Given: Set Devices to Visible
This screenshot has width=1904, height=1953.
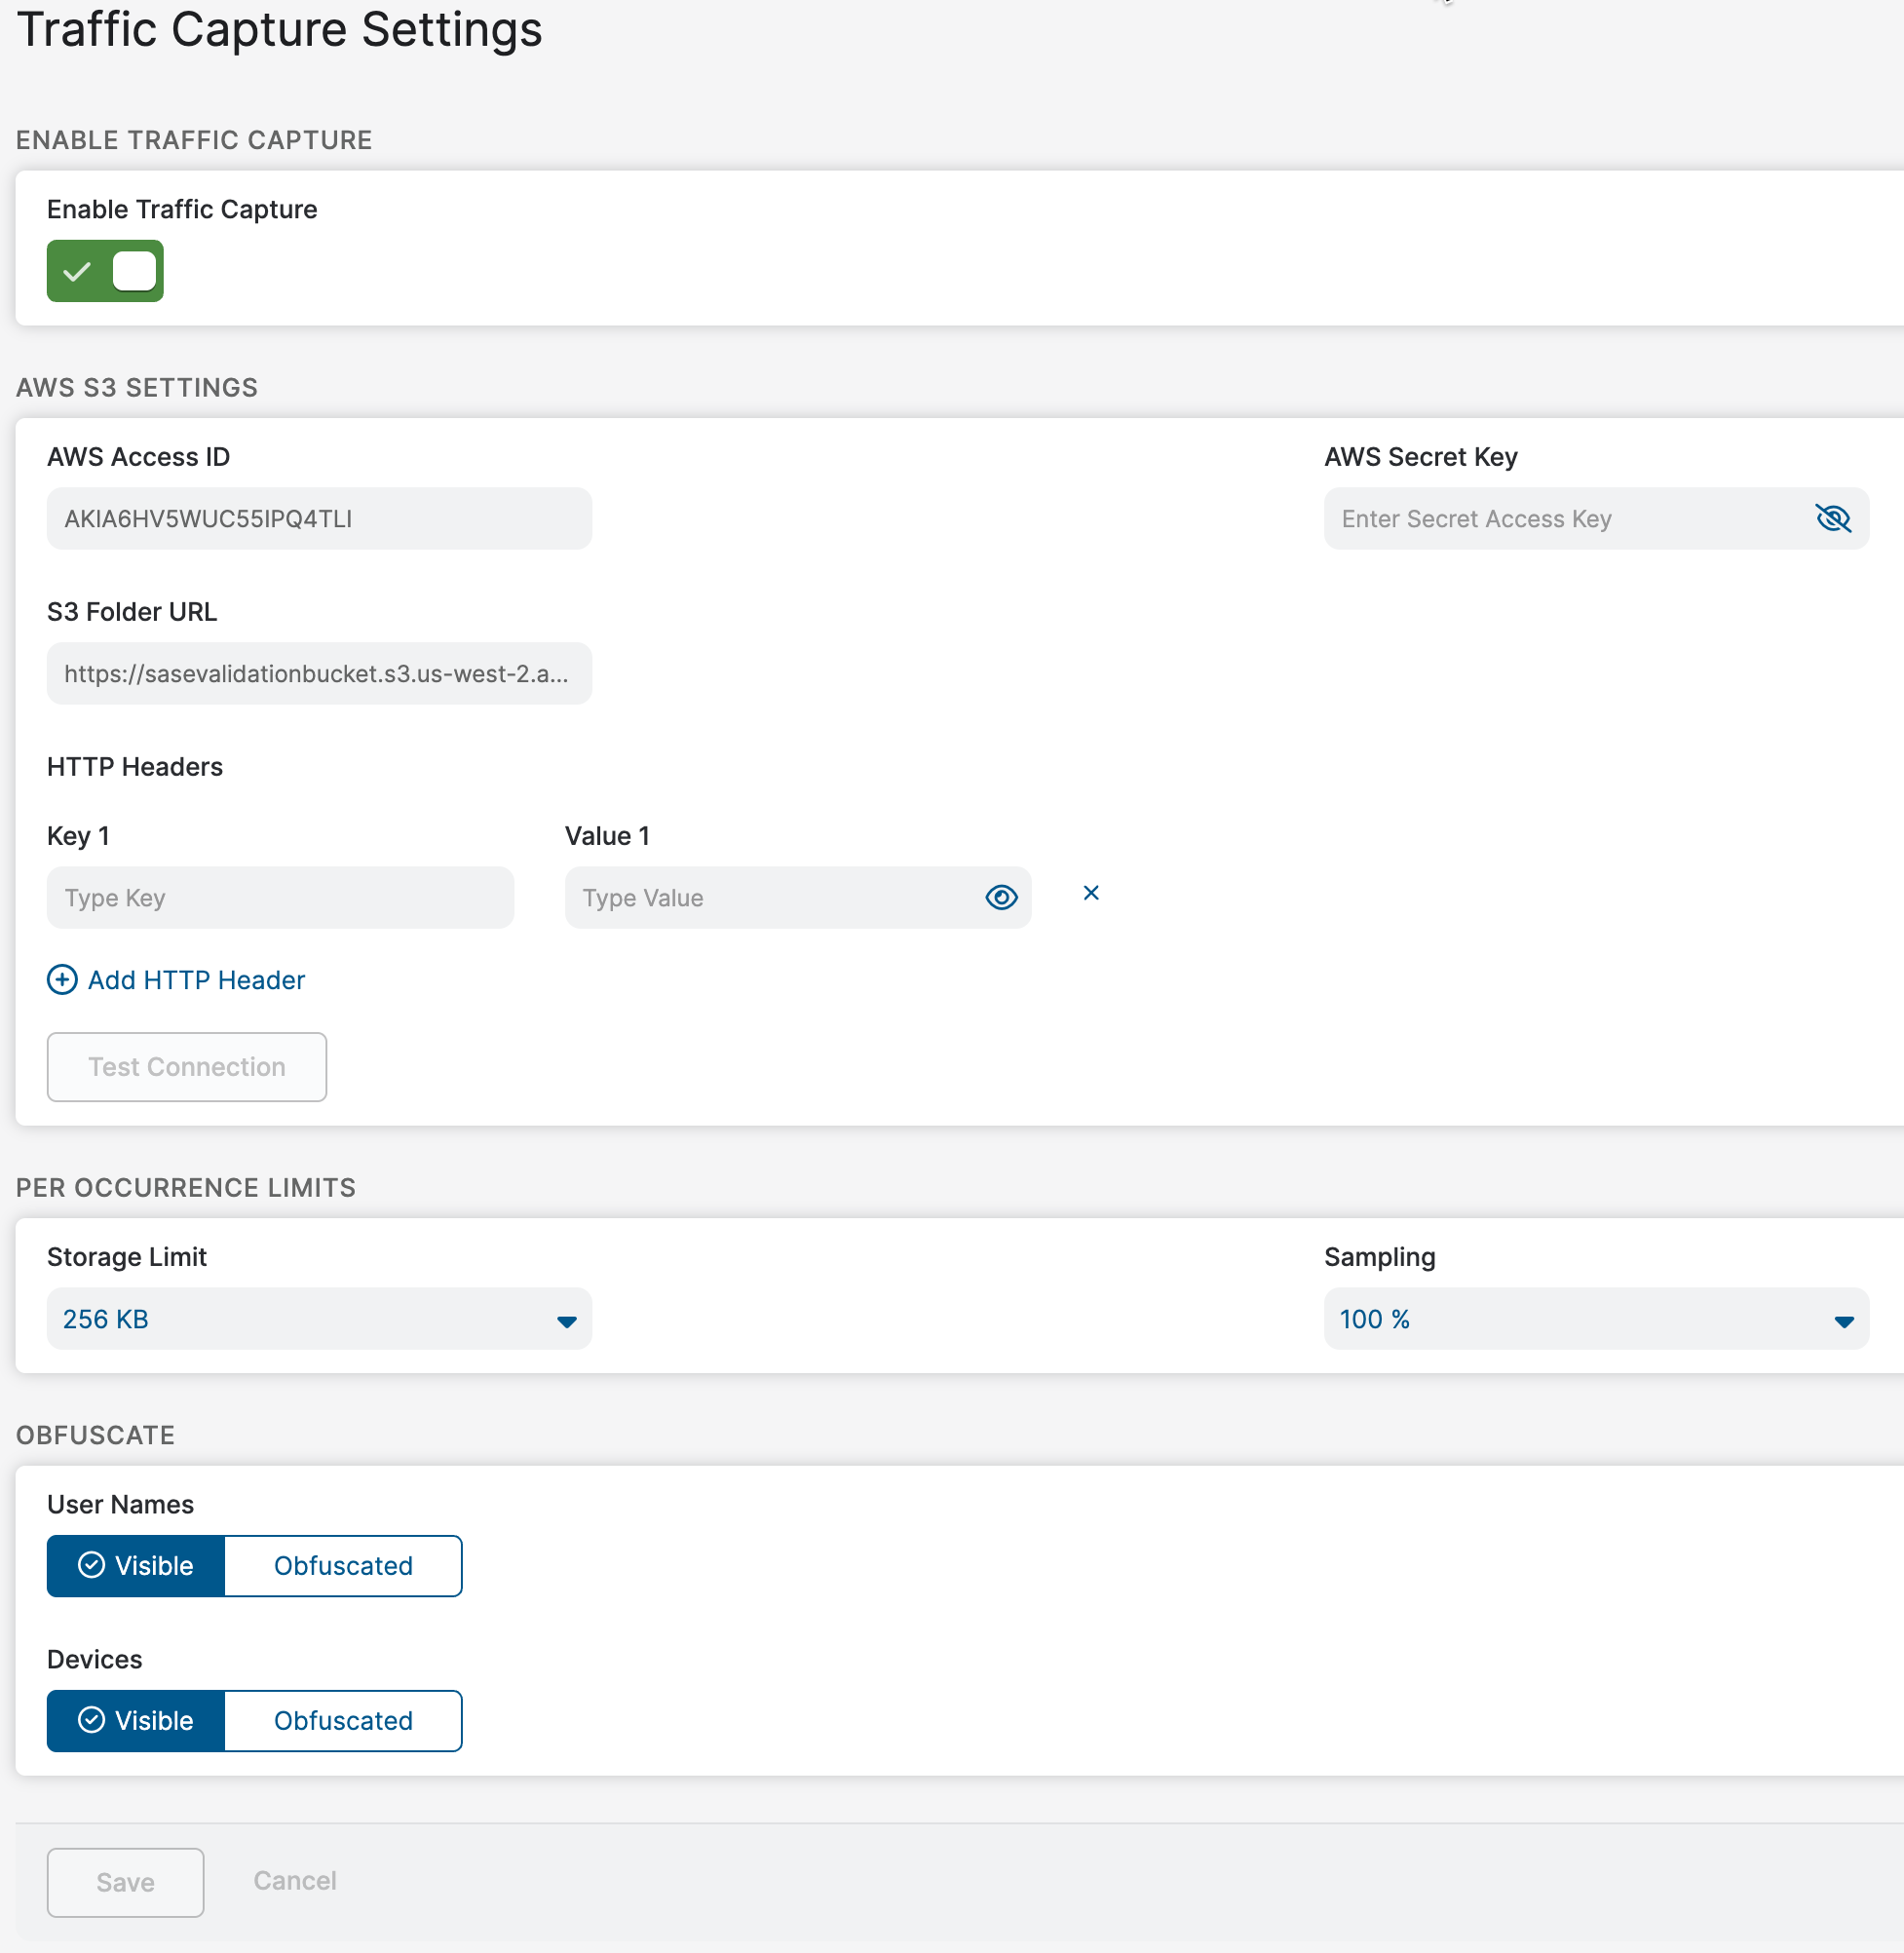Looking at the screenshot, I should (136, 1721).
